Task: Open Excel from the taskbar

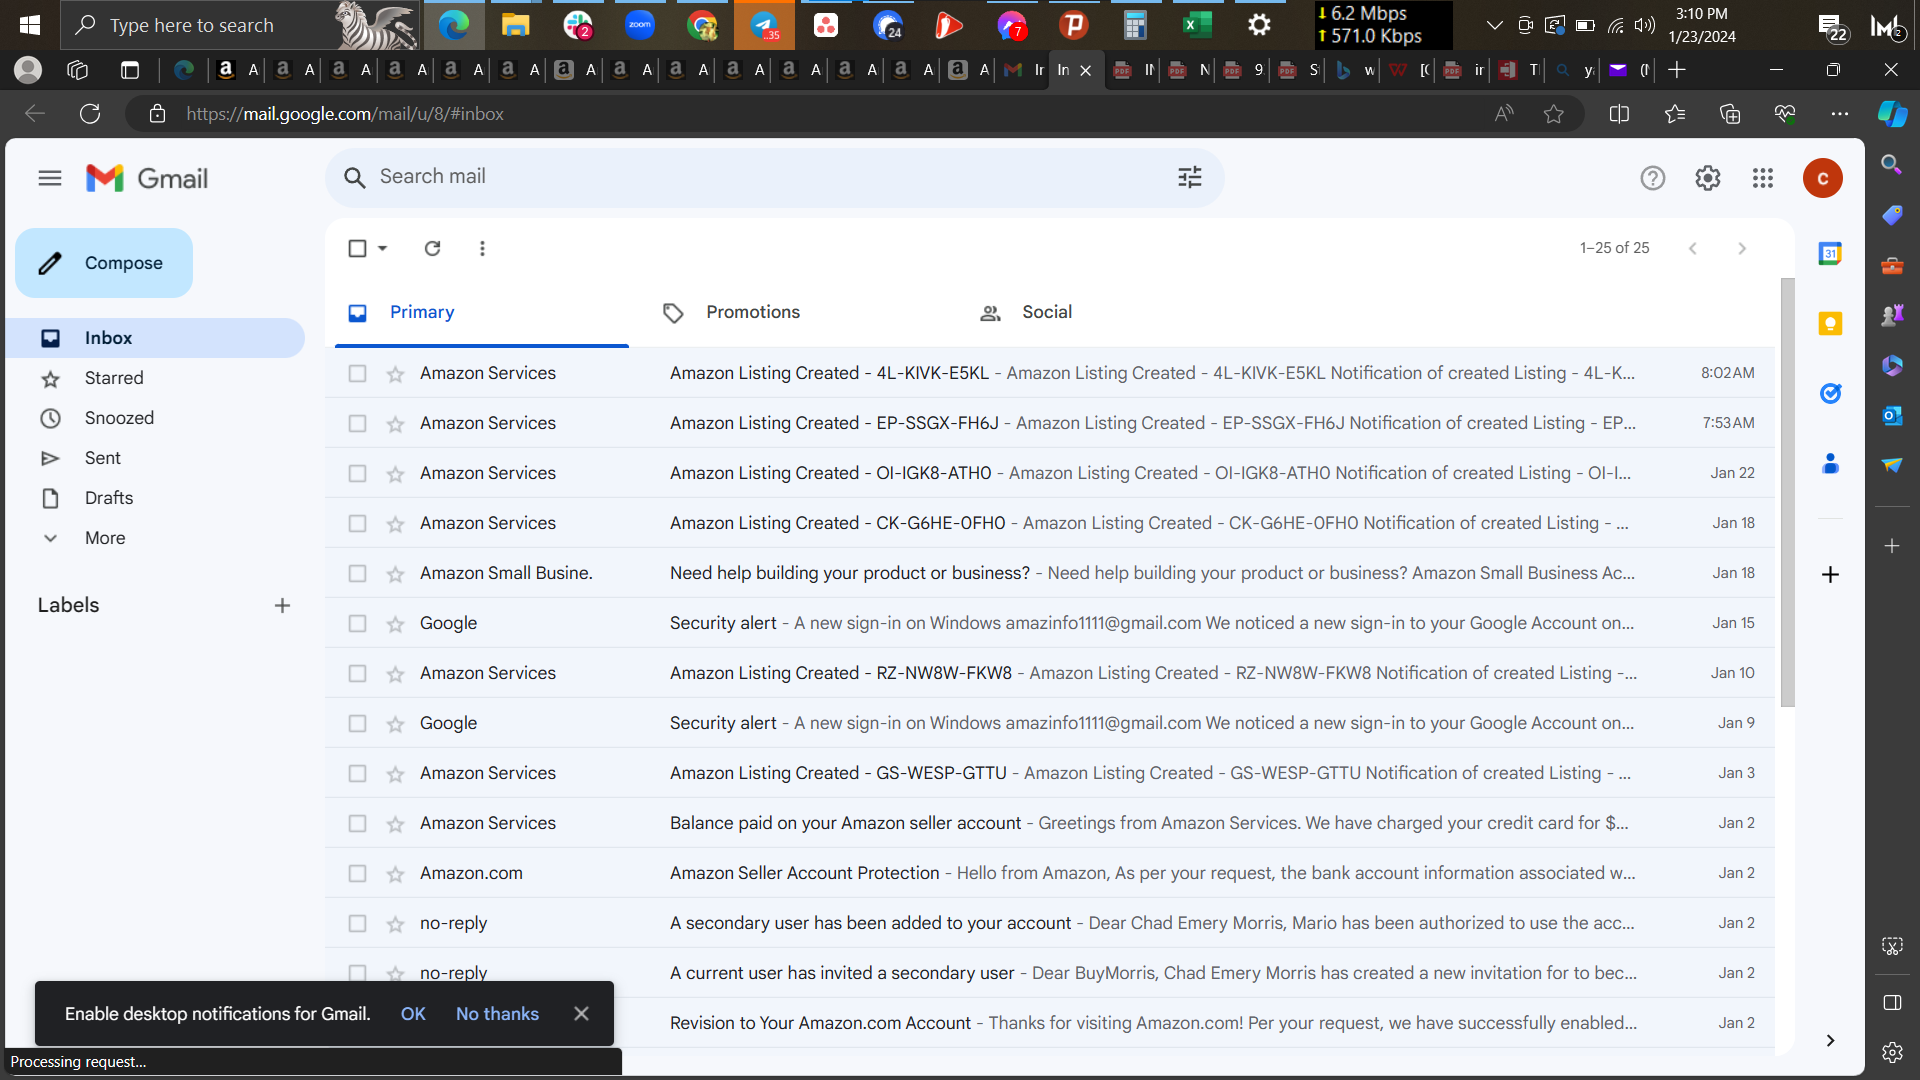Action: tap(1197, 25)
